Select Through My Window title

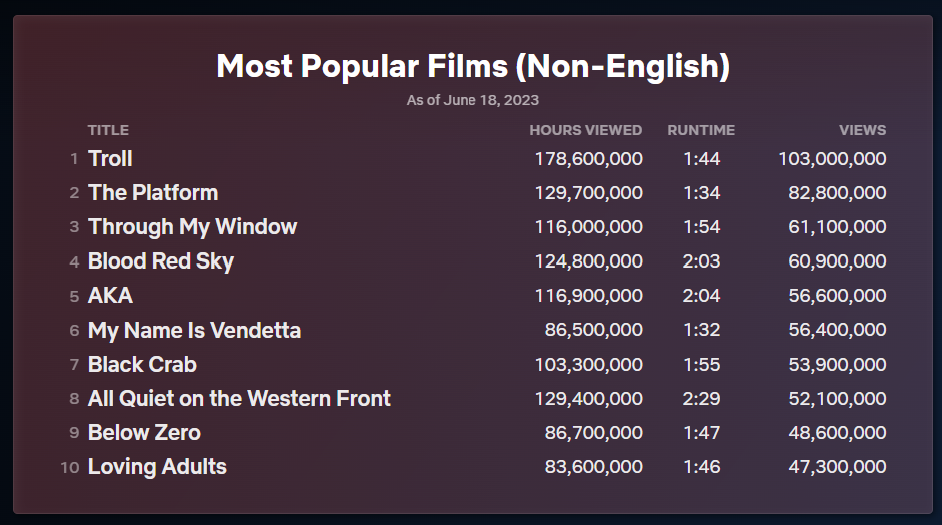pyautogui.click(x=192, y=227)
